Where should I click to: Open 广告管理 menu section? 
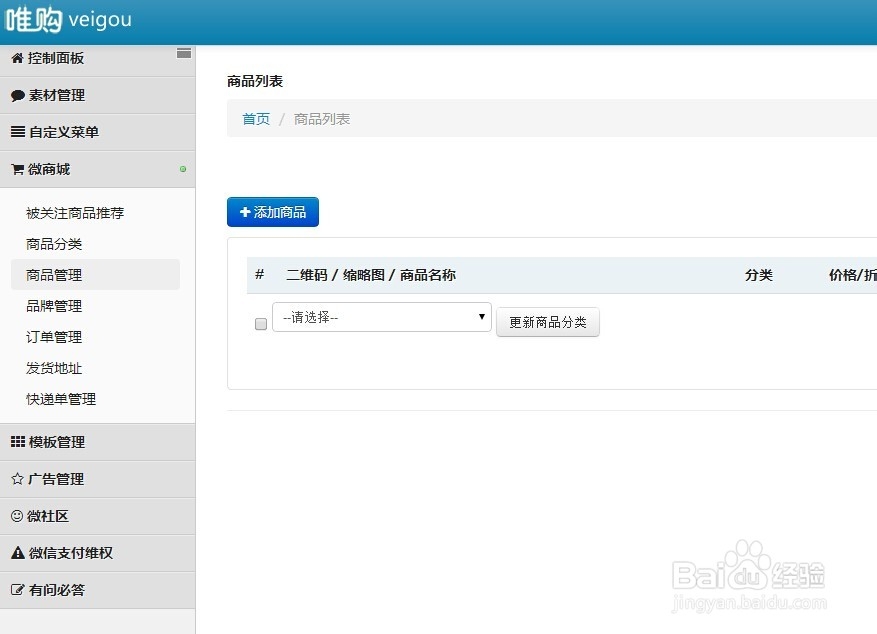(97, 479)
